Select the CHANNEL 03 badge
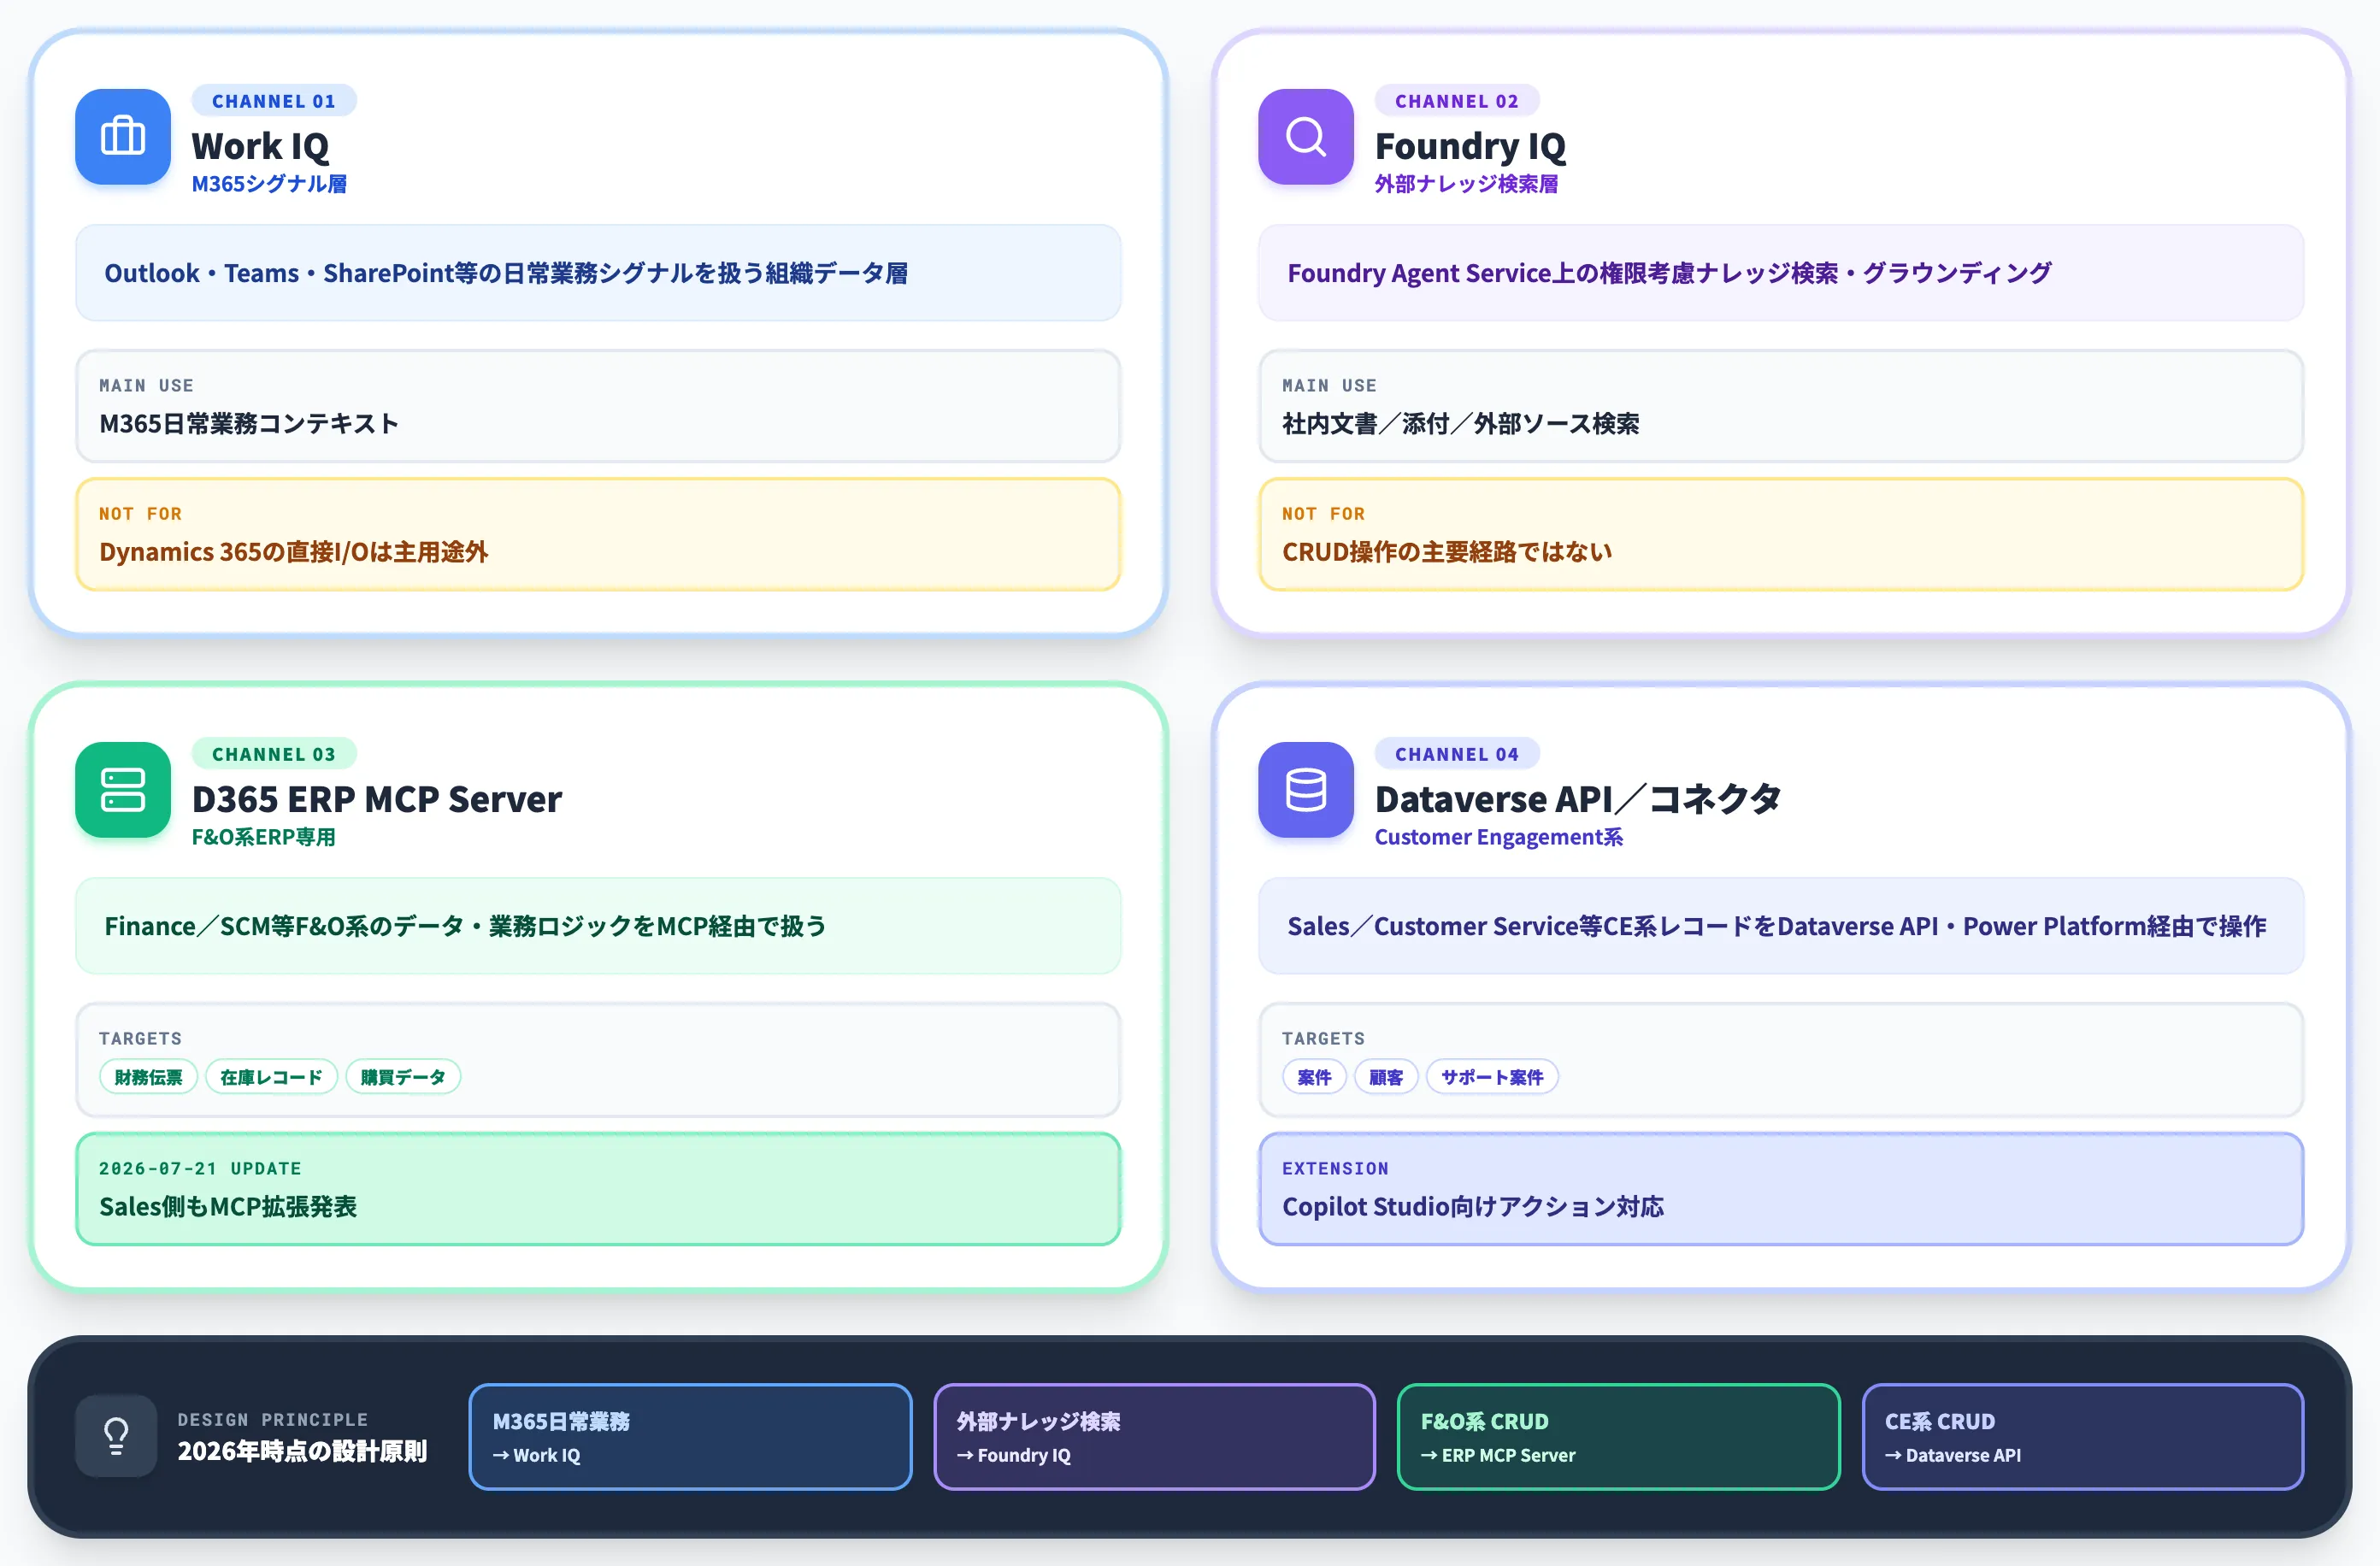Screen dimensions: 2380x1566 click(274, 754)
